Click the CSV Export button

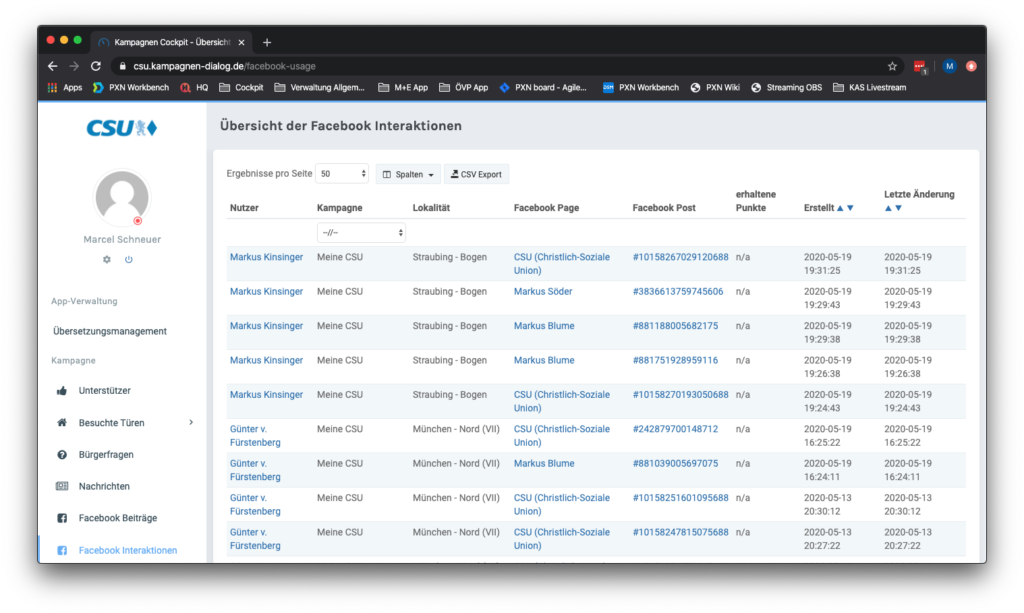click(477, 174)
